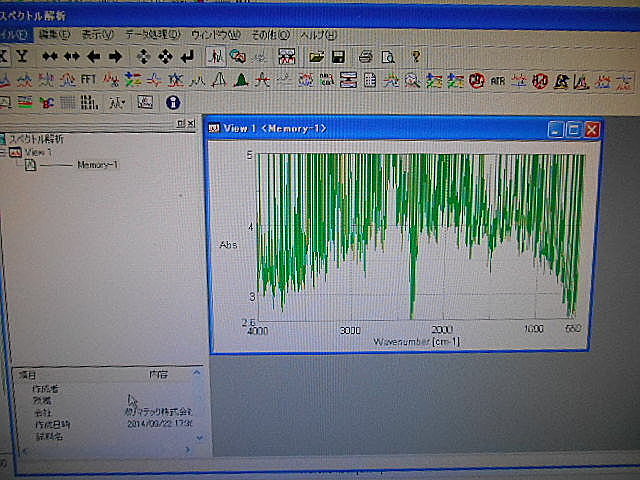Viewport: 640px width, 480px height.
Task: Click the magnifier spectrum search icon
Action: pos(412,80)
